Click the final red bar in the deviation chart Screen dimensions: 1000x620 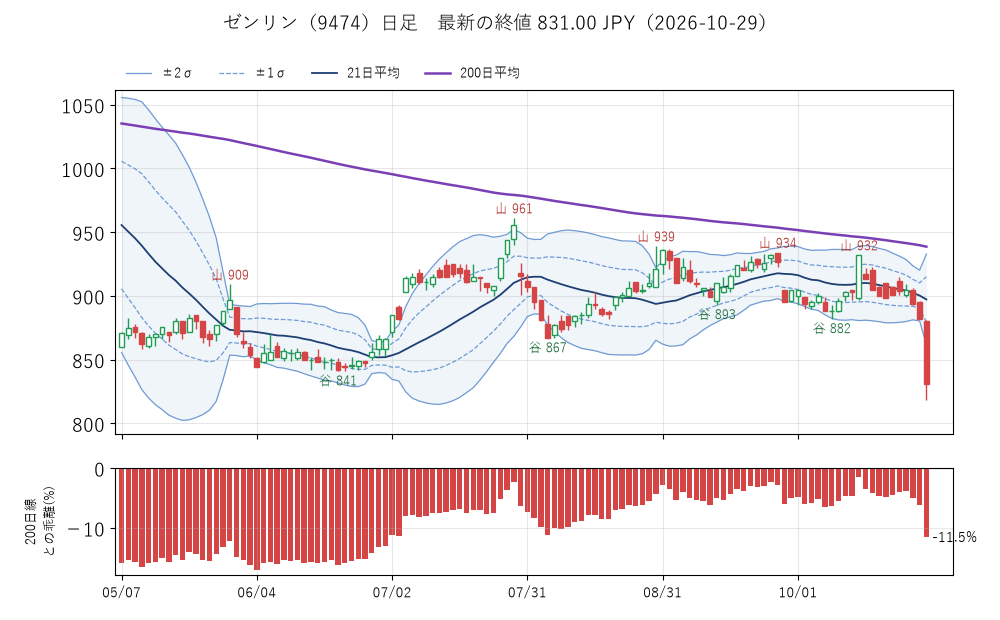[927, 503]
